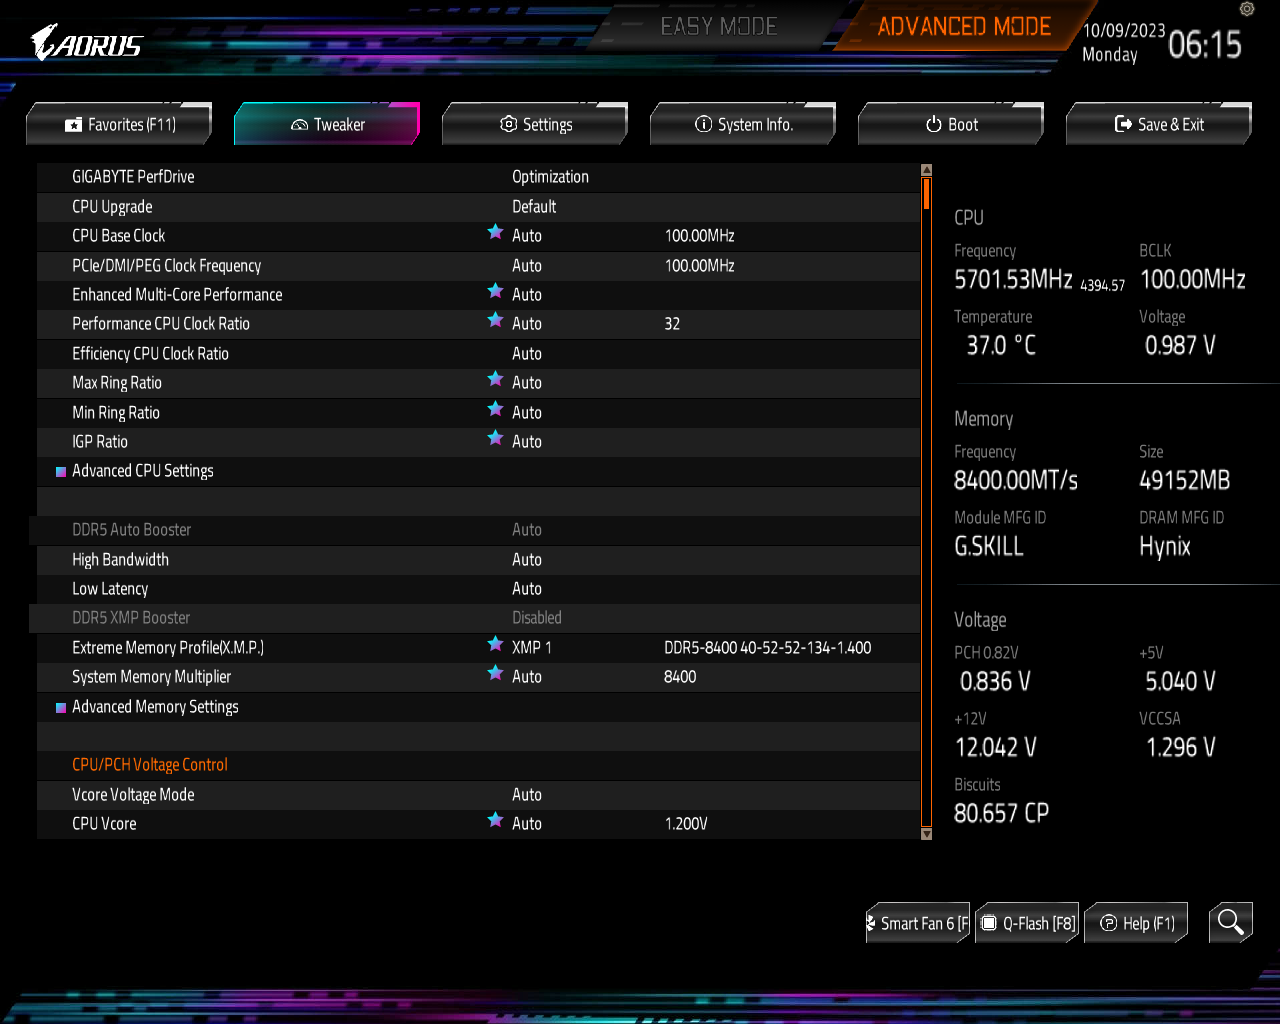Click the 06:15 clock display
The image size is (1280, 1024).
tap(1205, 45)
